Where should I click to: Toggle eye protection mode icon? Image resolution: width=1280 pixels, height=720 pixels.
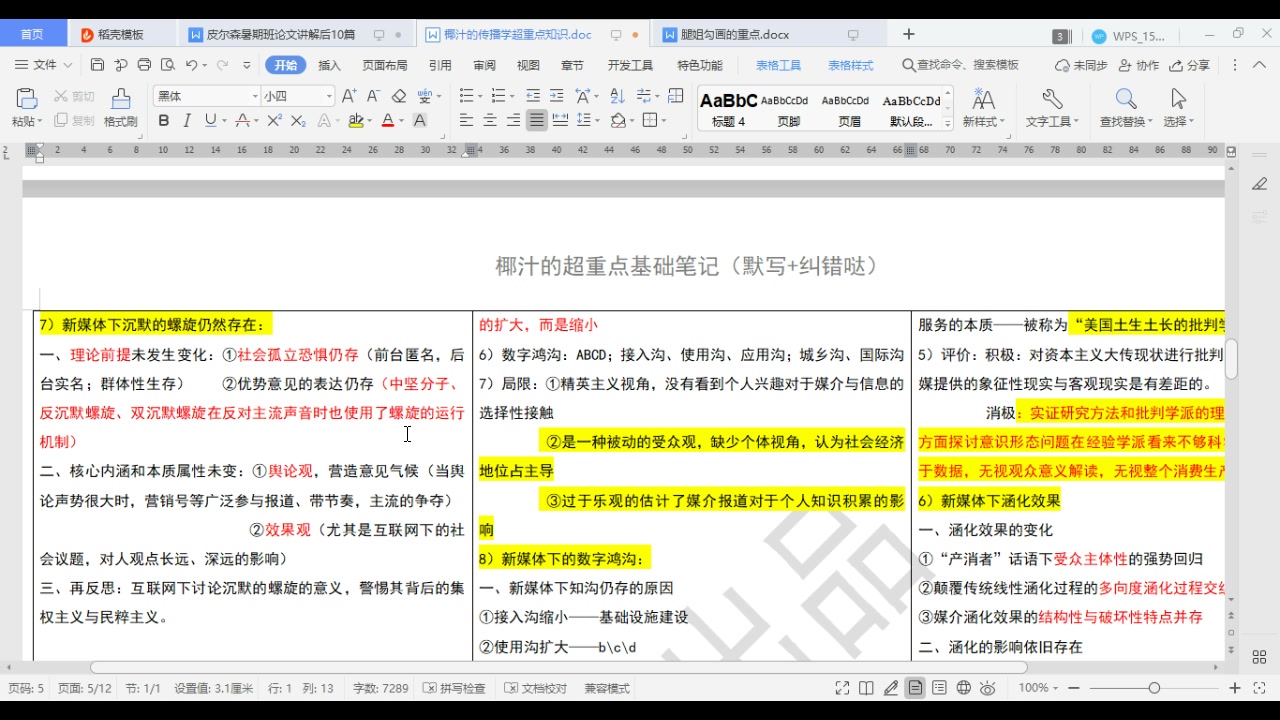point(988,688)
